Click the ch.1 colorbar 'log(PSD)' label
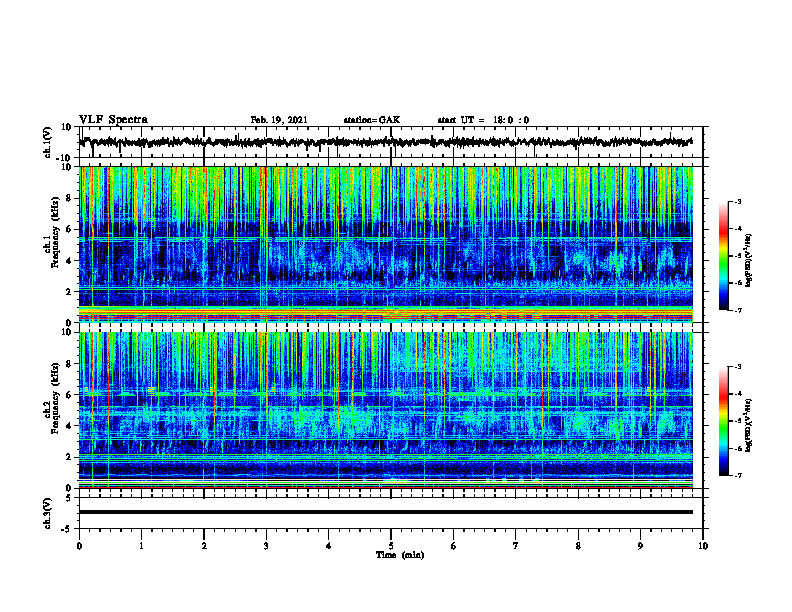The height and width of the screenshot is (612, 792). (x=749, y=260)
